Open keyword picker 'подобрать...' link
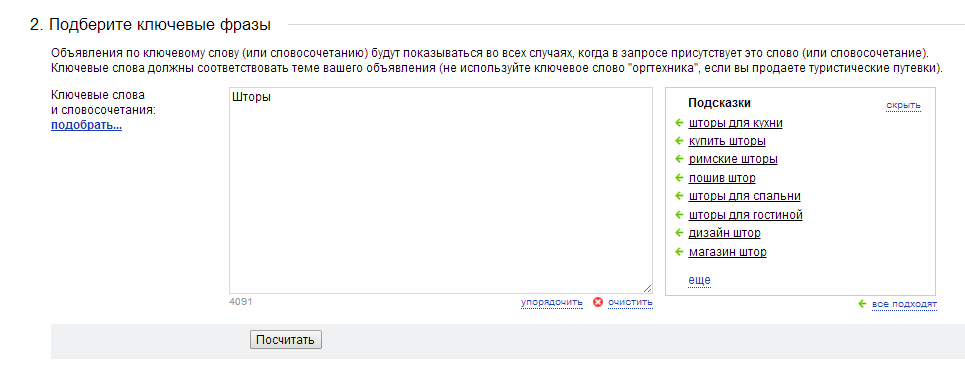965x372 pixels. point(86,126)
